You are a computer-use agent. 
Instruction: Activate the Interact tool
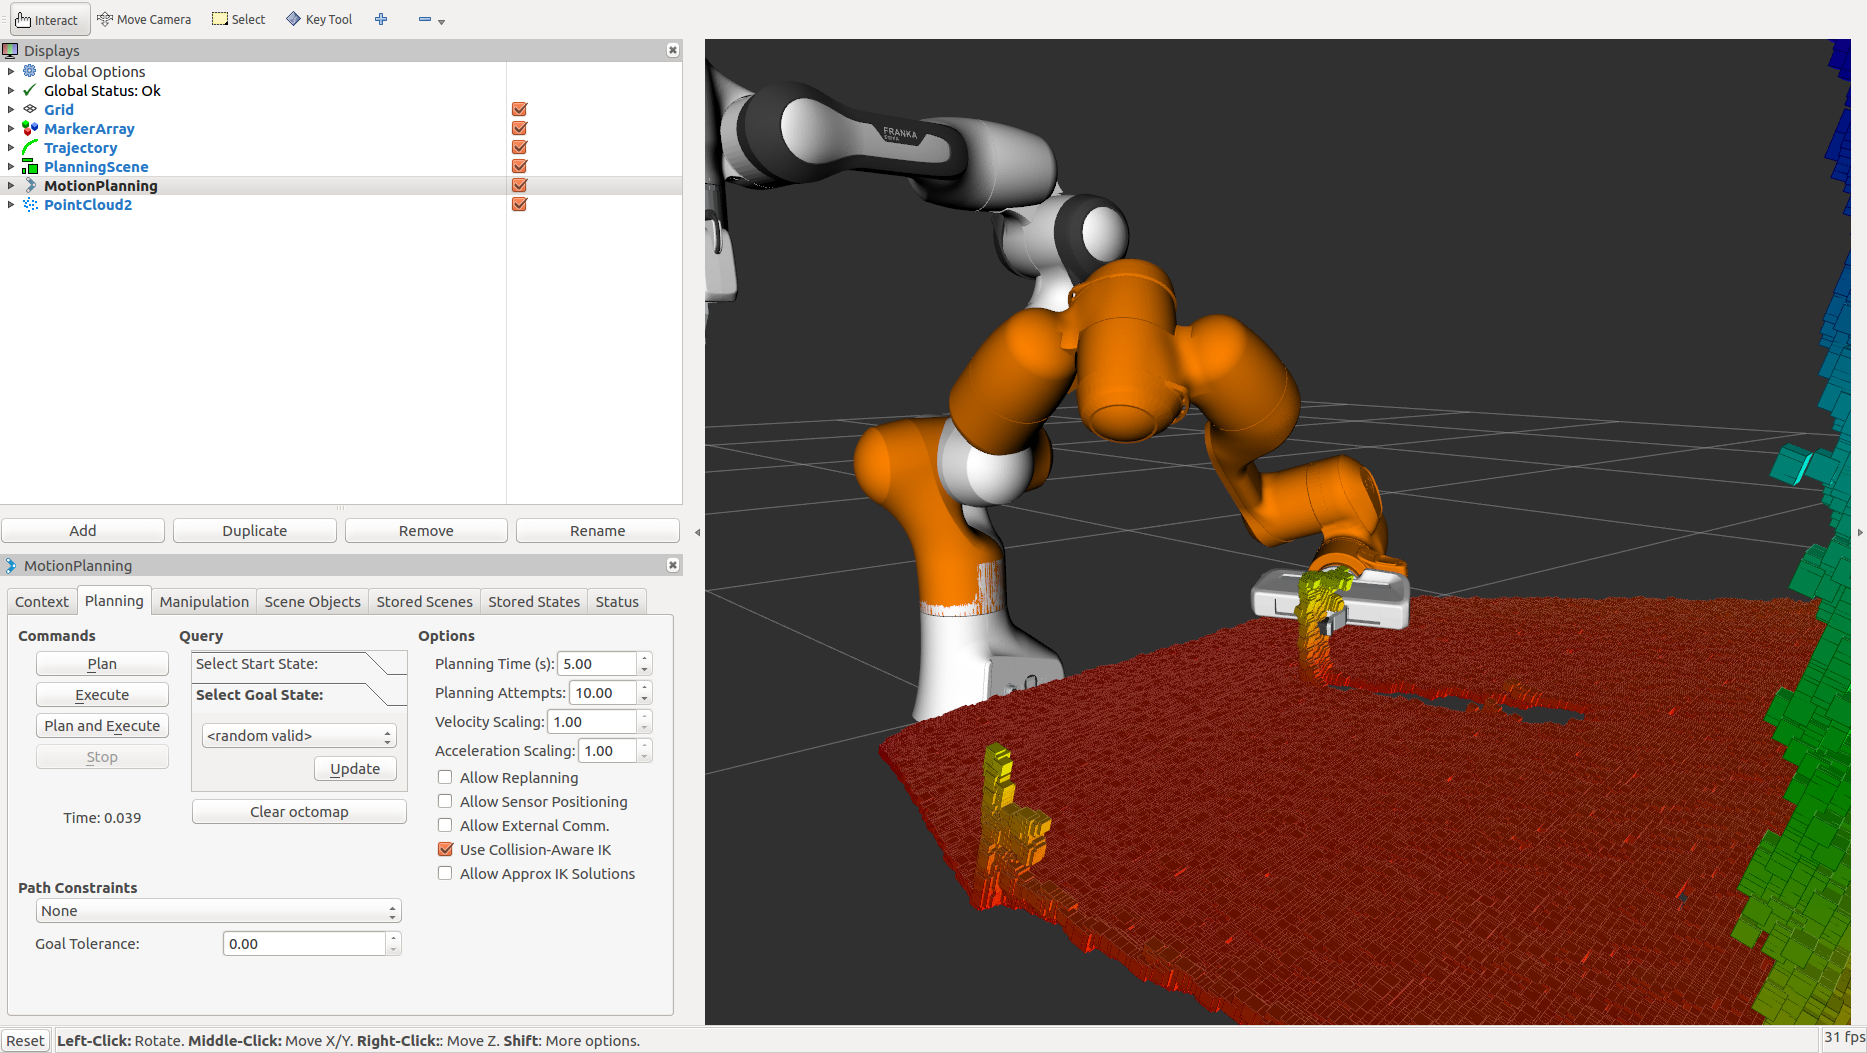[49, 19]
